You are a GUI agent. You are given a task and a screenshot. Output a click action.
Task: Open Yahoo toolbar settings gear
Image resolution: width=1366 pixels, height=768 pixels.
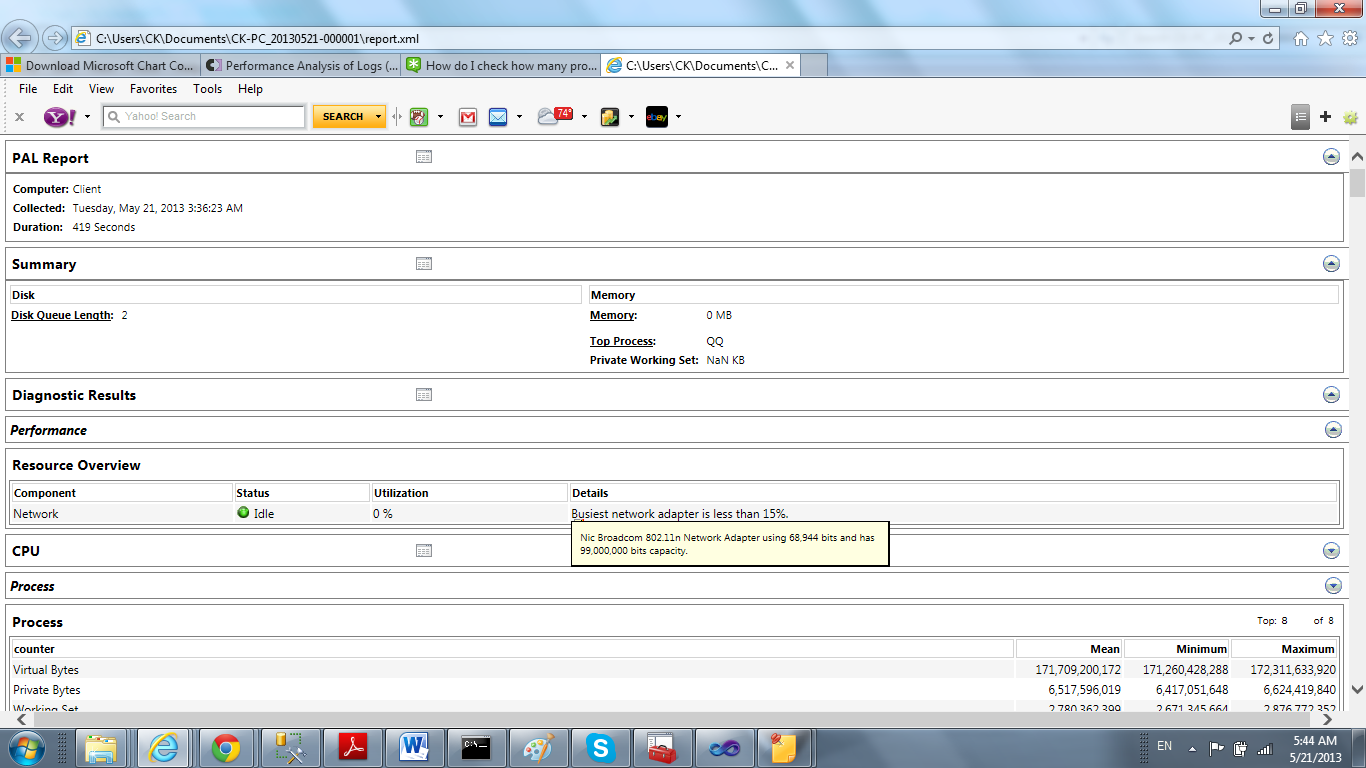pyautogui.click(x=1350, y=116)
